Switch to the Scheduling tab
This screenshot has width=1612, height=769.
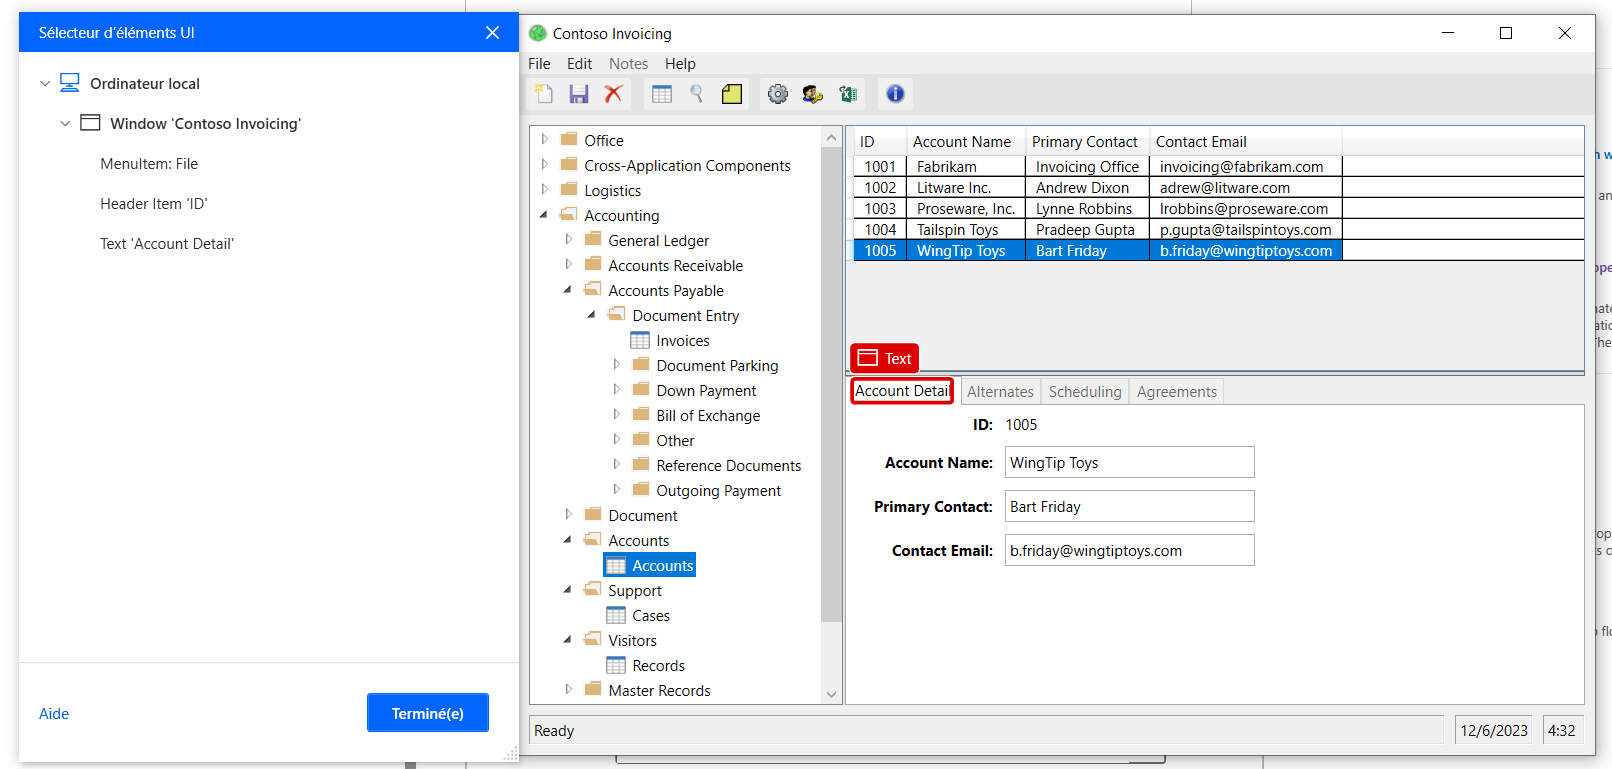pyautogui.click(x=1085, y=392)
